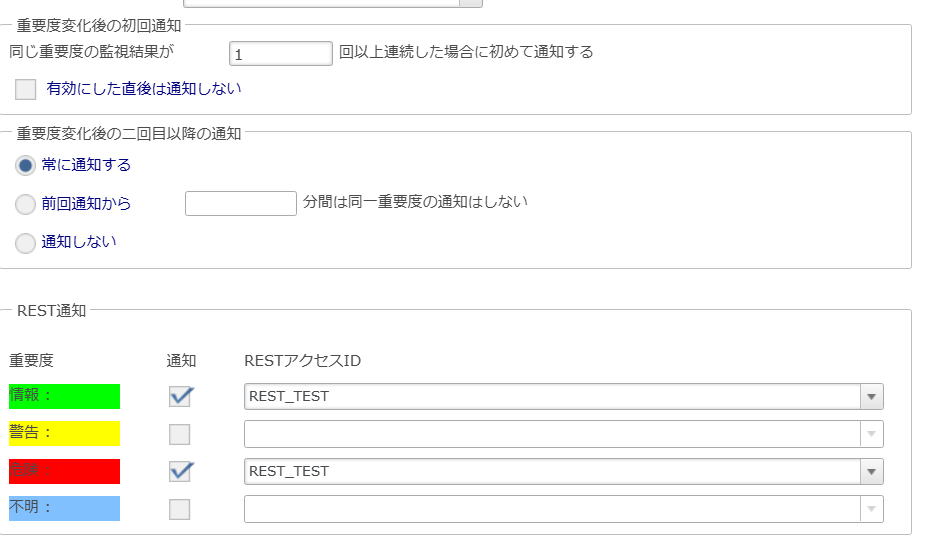Click REST_TEST text in the 危険 row combo box

[x=289, y=472]
